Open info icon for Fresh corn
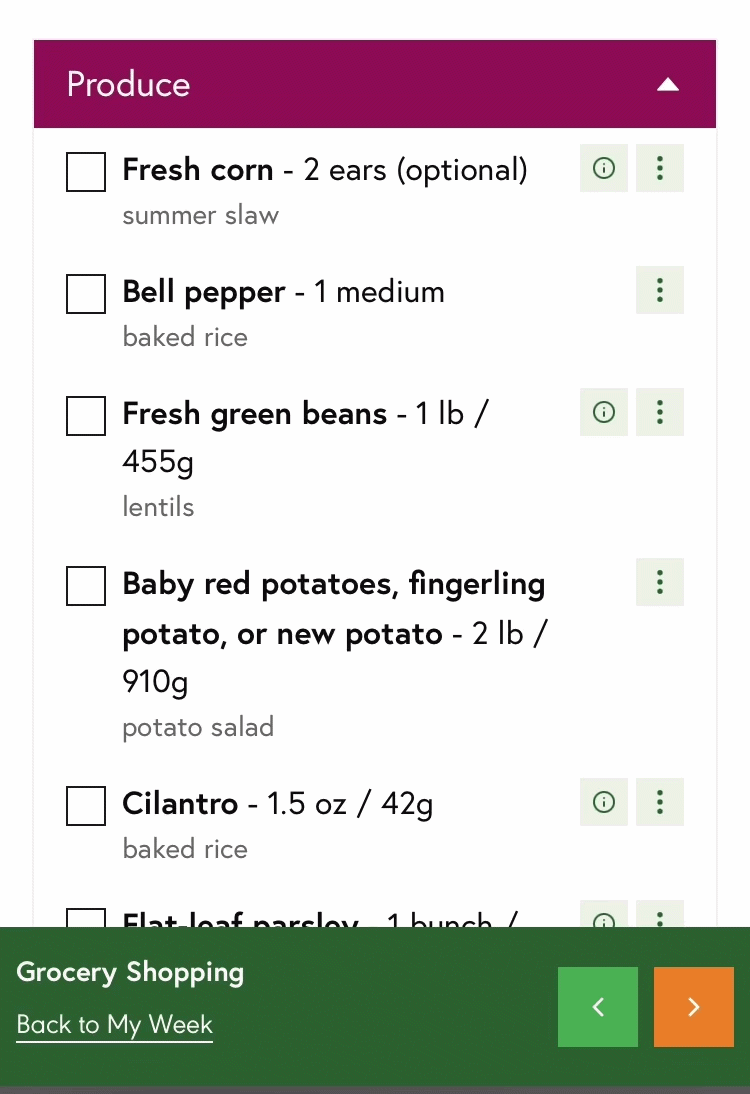This screenshot has width=750, height=1094. [604, 168]
